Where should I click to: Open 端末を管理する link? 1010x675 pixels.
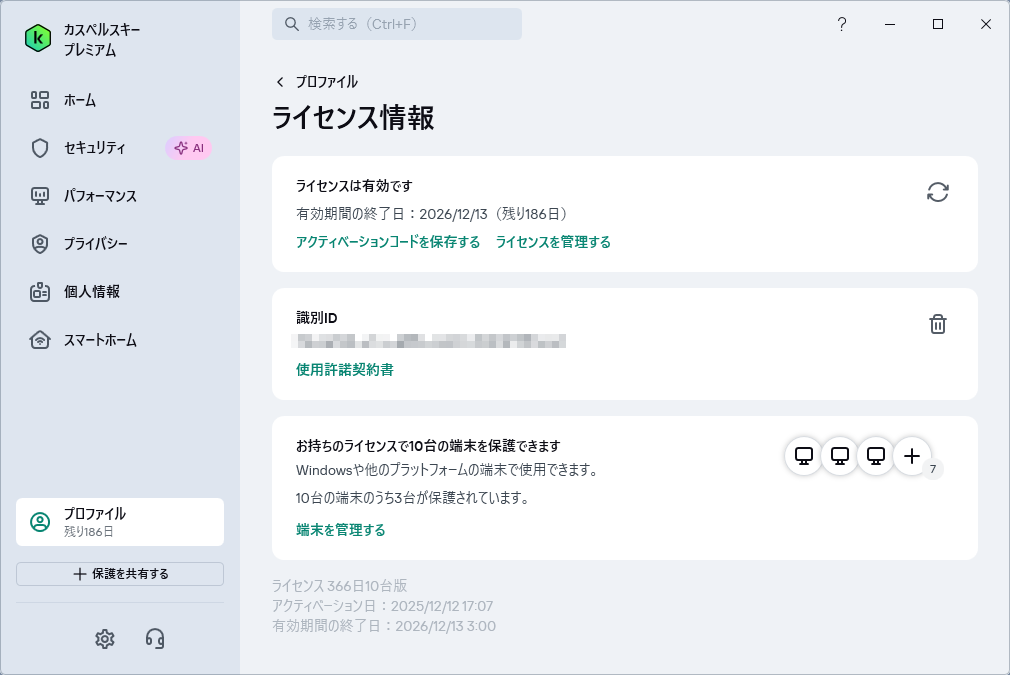coord(341,530)
